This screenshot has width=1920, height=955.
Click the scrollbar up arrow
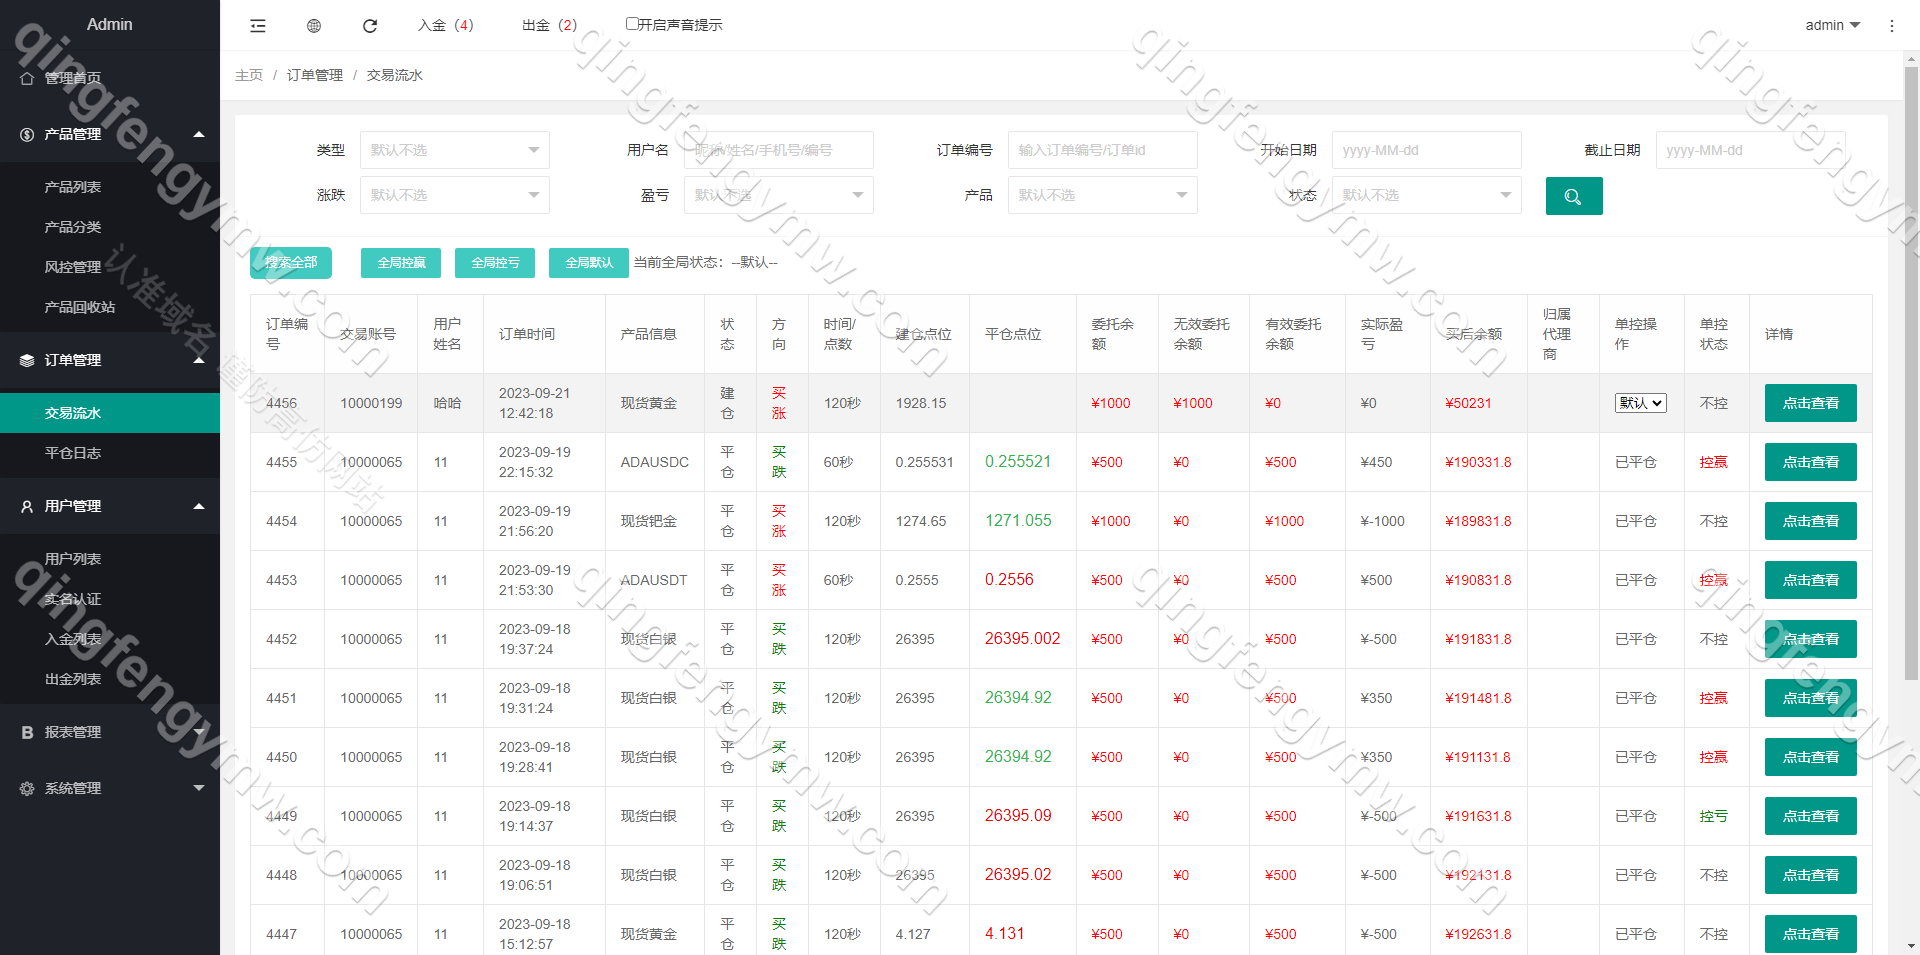[x=1911, y=59]
